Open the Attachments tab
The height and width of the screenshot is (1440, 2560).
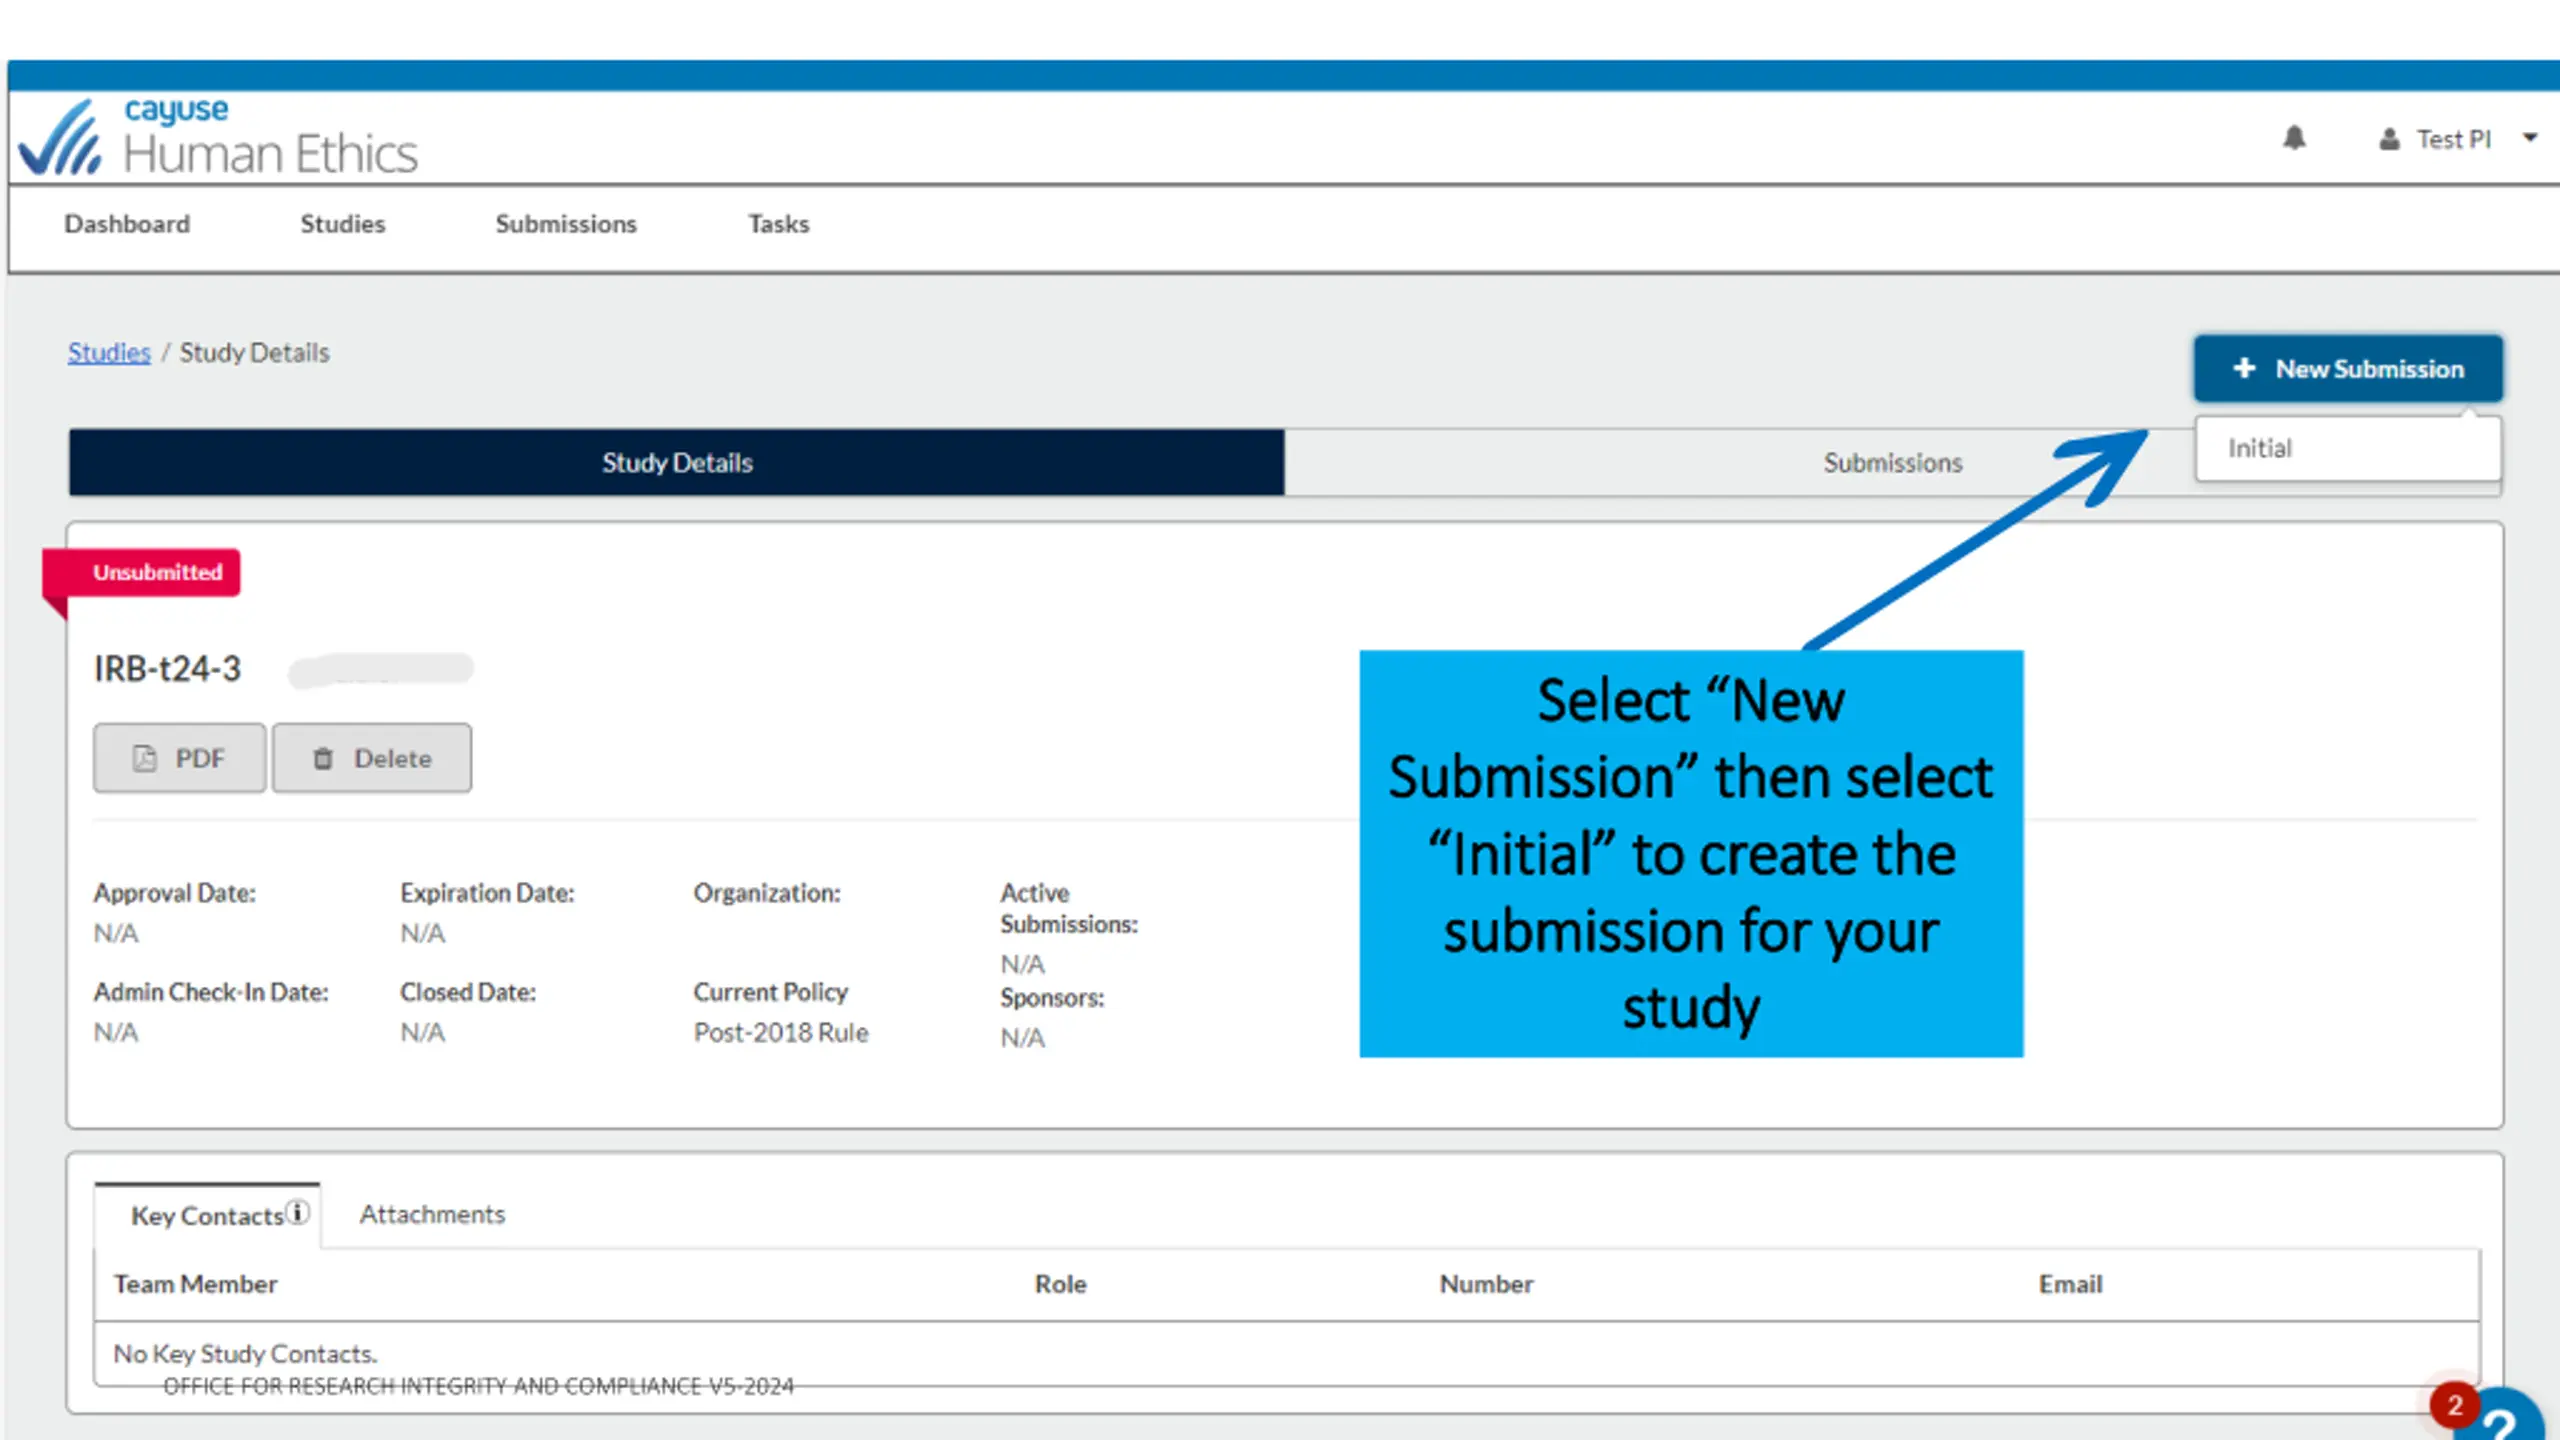pos(432,1215)
